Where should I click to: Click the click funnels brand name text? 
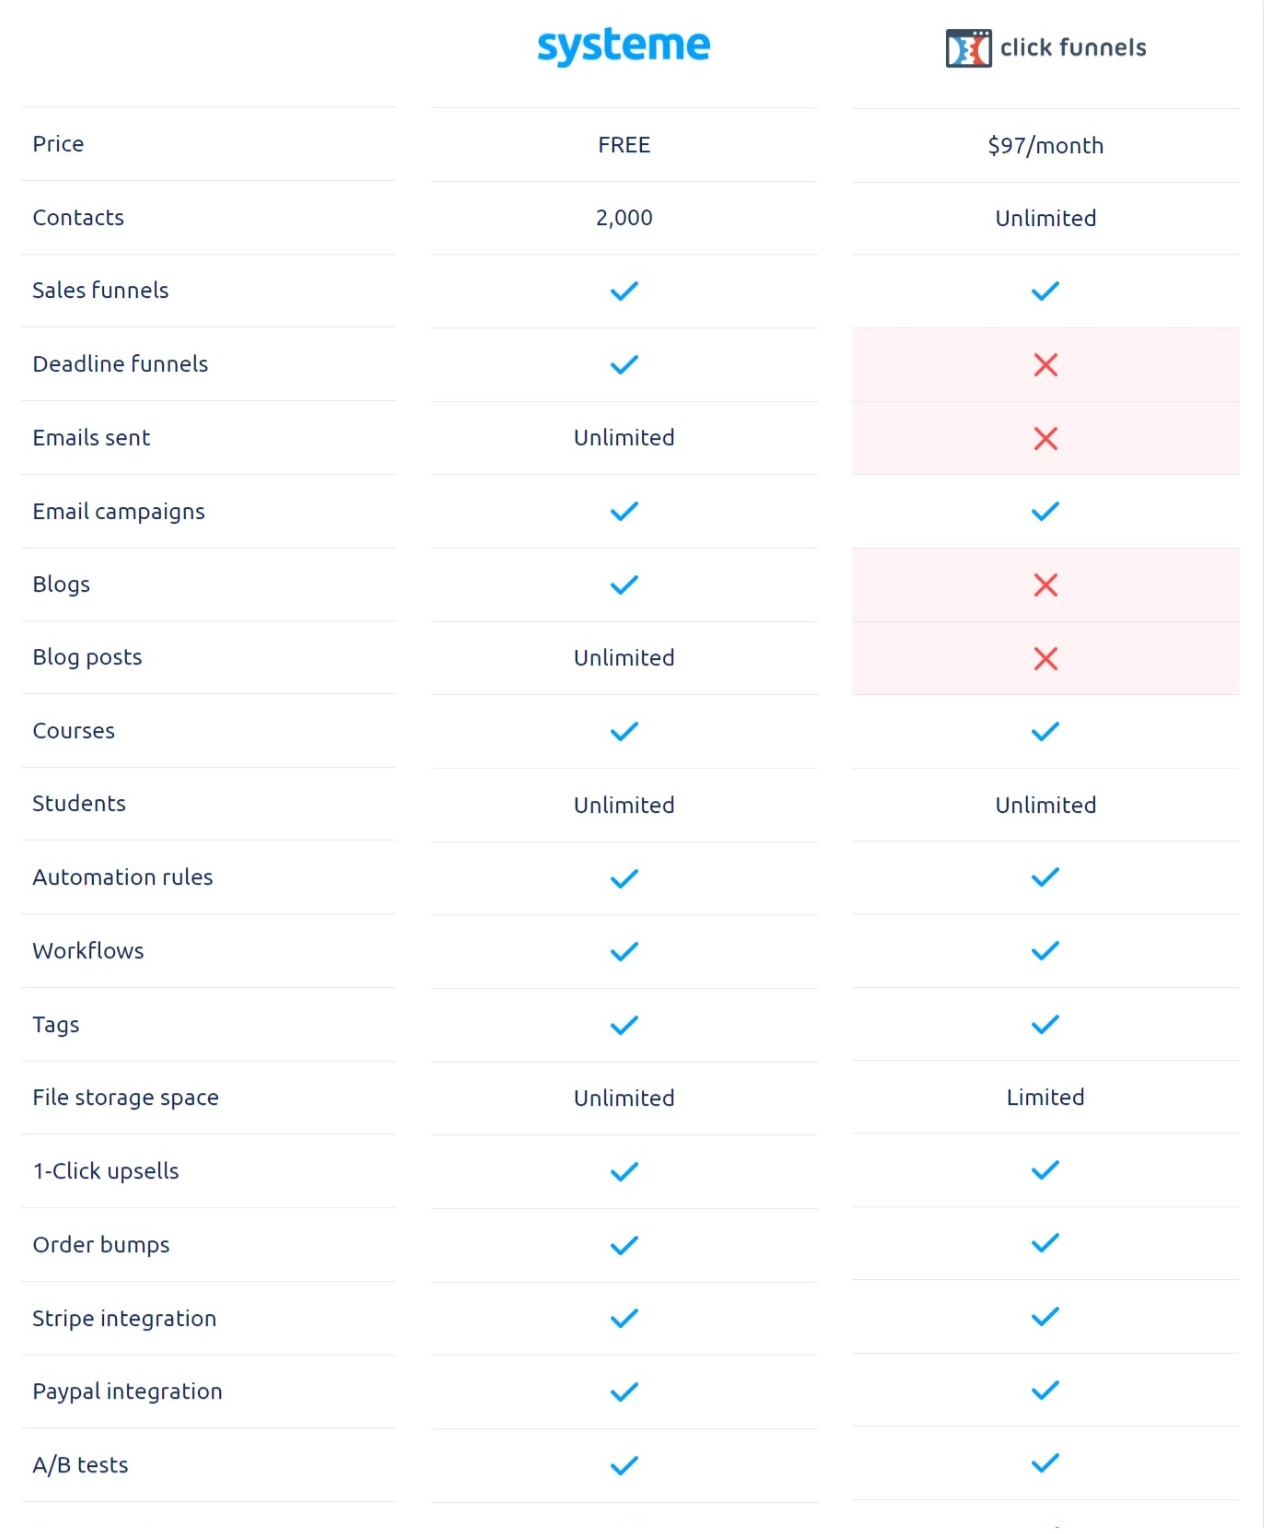(x=1073, y=48)
